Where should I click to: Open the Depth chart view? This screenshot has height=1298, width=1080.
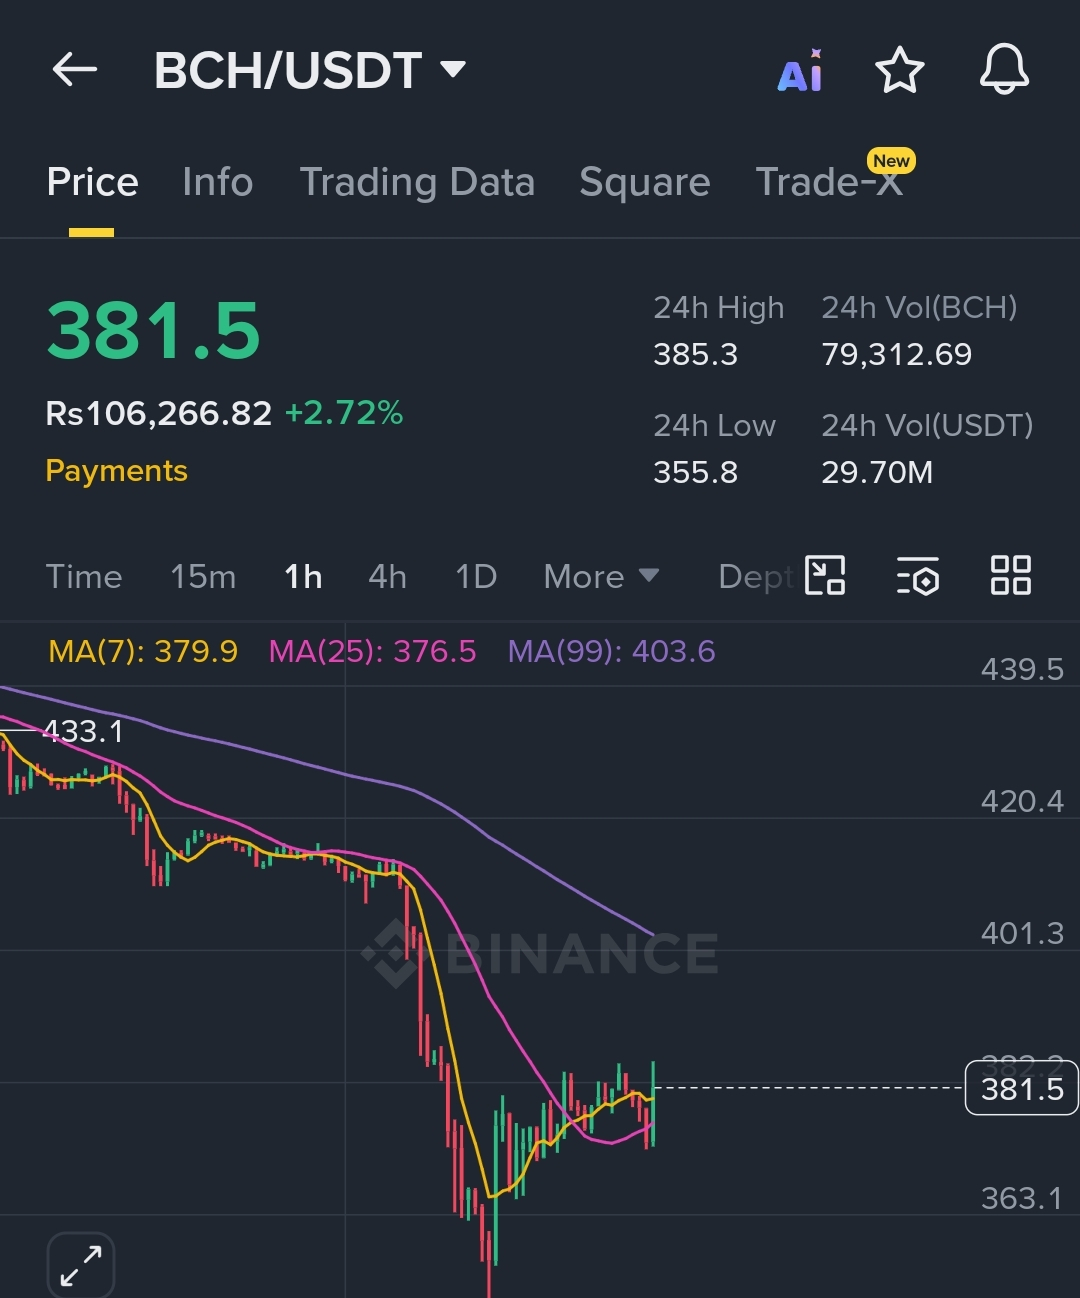point(756,577)
